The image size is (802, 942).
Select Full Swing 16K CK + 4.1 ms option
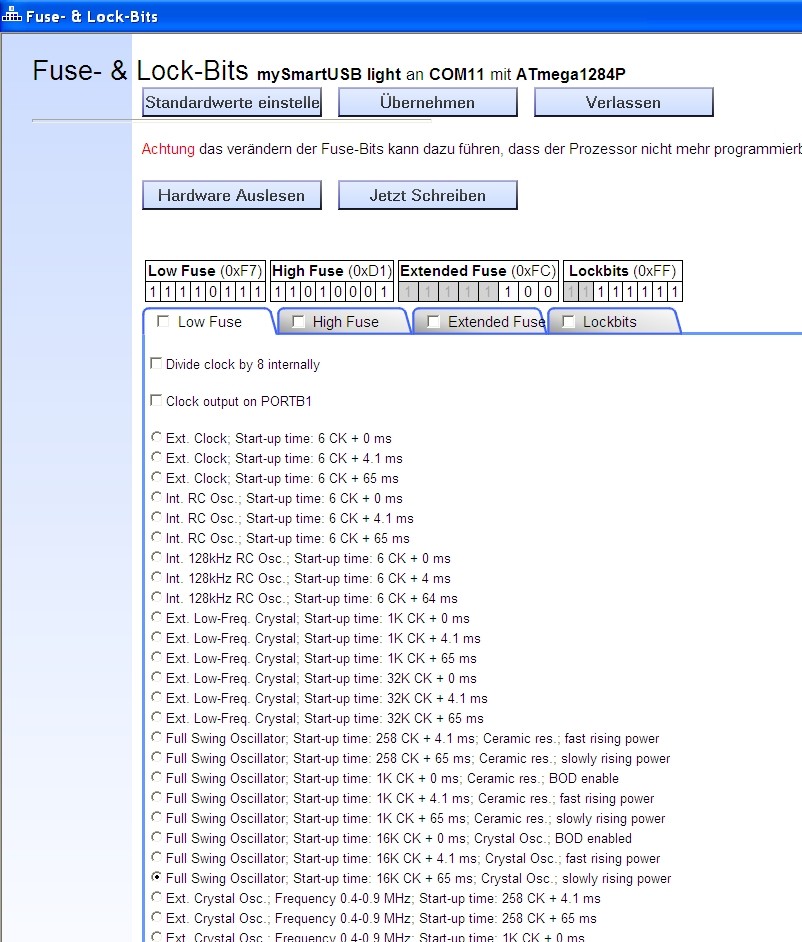coord(156,857)
